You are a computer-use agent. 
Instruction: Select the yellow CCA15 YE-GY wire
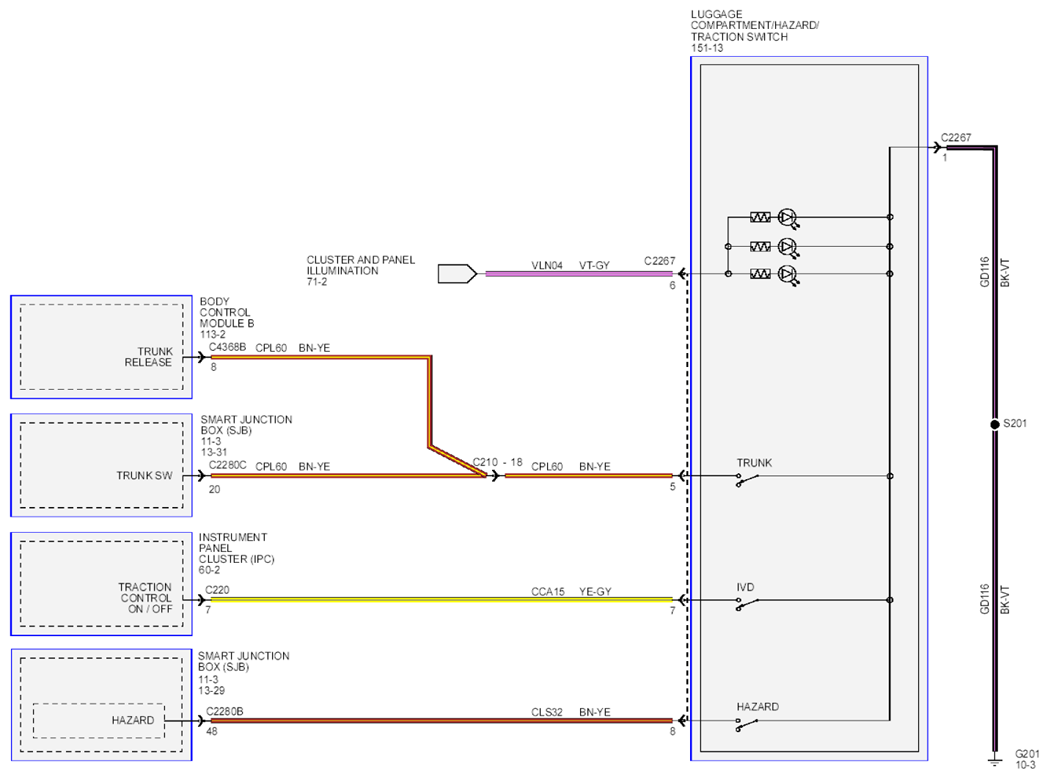442,600
